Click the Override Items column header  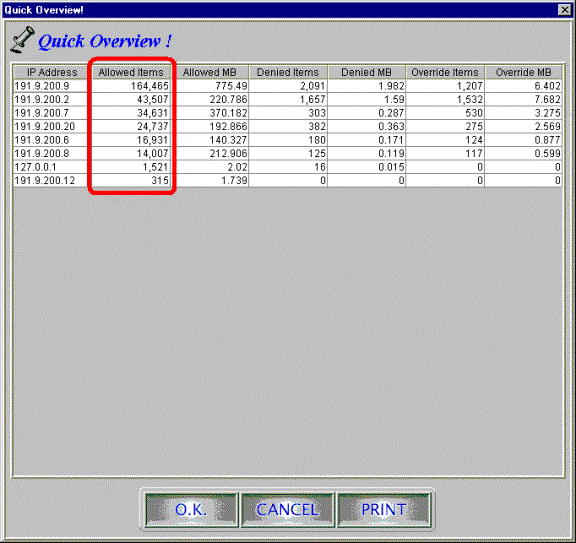pyautogui.click(x=445, y=72)
